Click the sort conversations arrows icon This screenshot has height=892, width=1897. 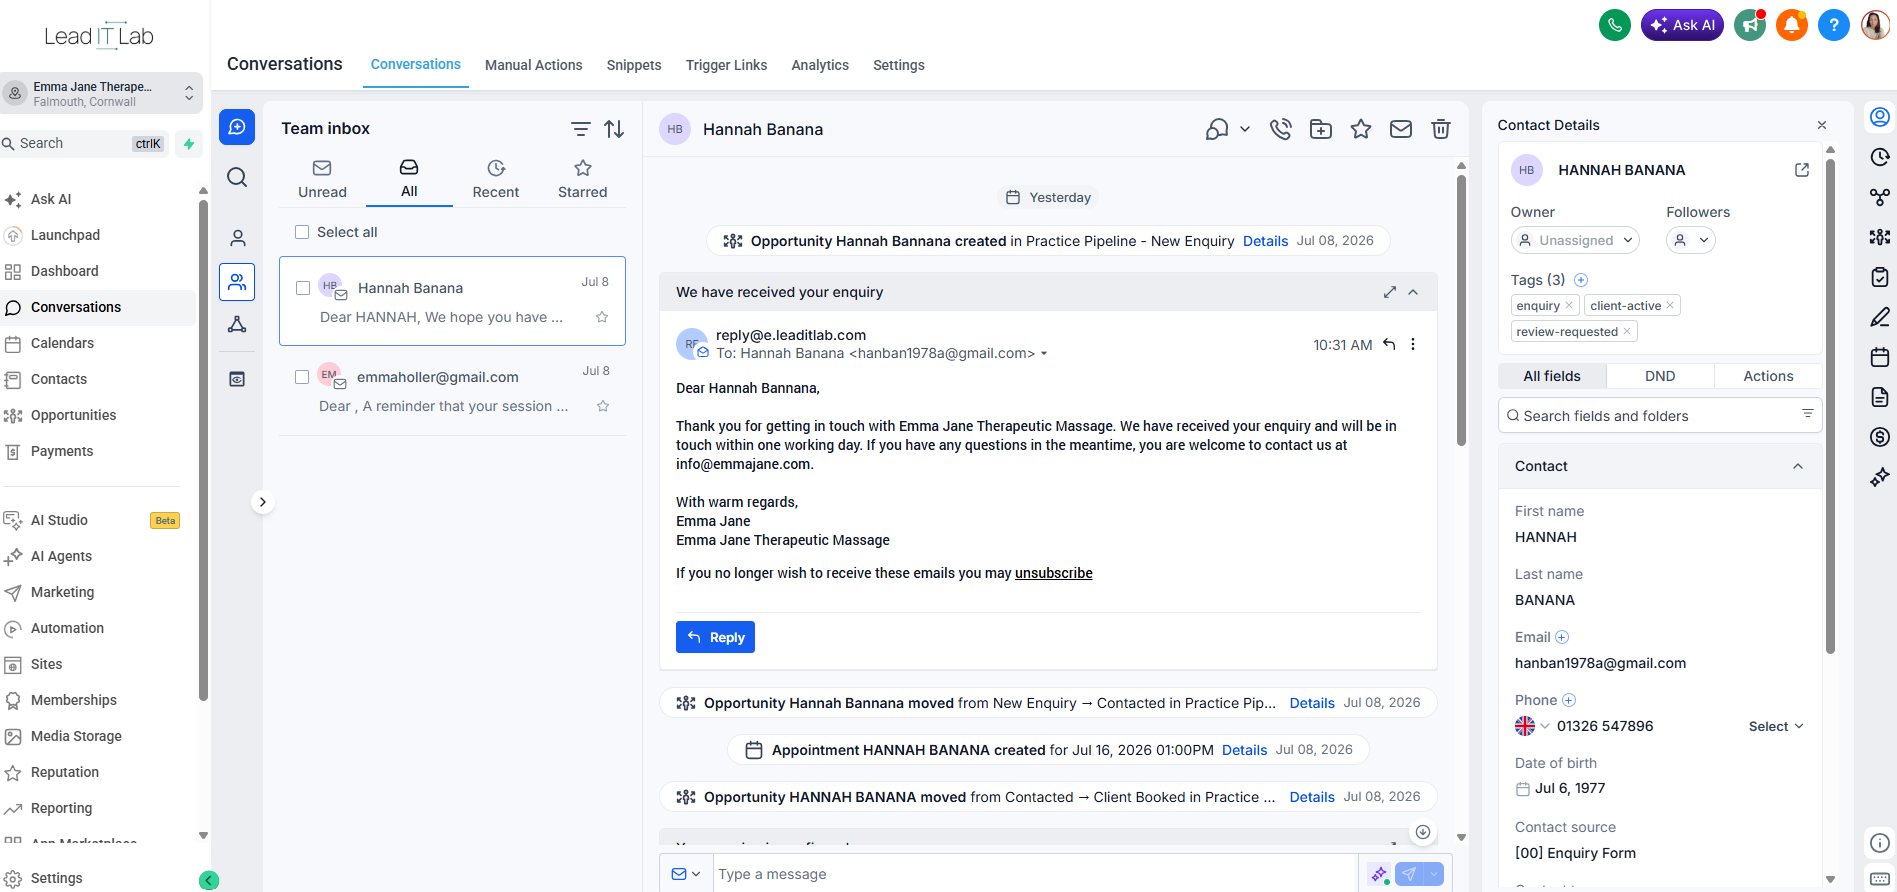pyautogui.click(x=614, y=129)
